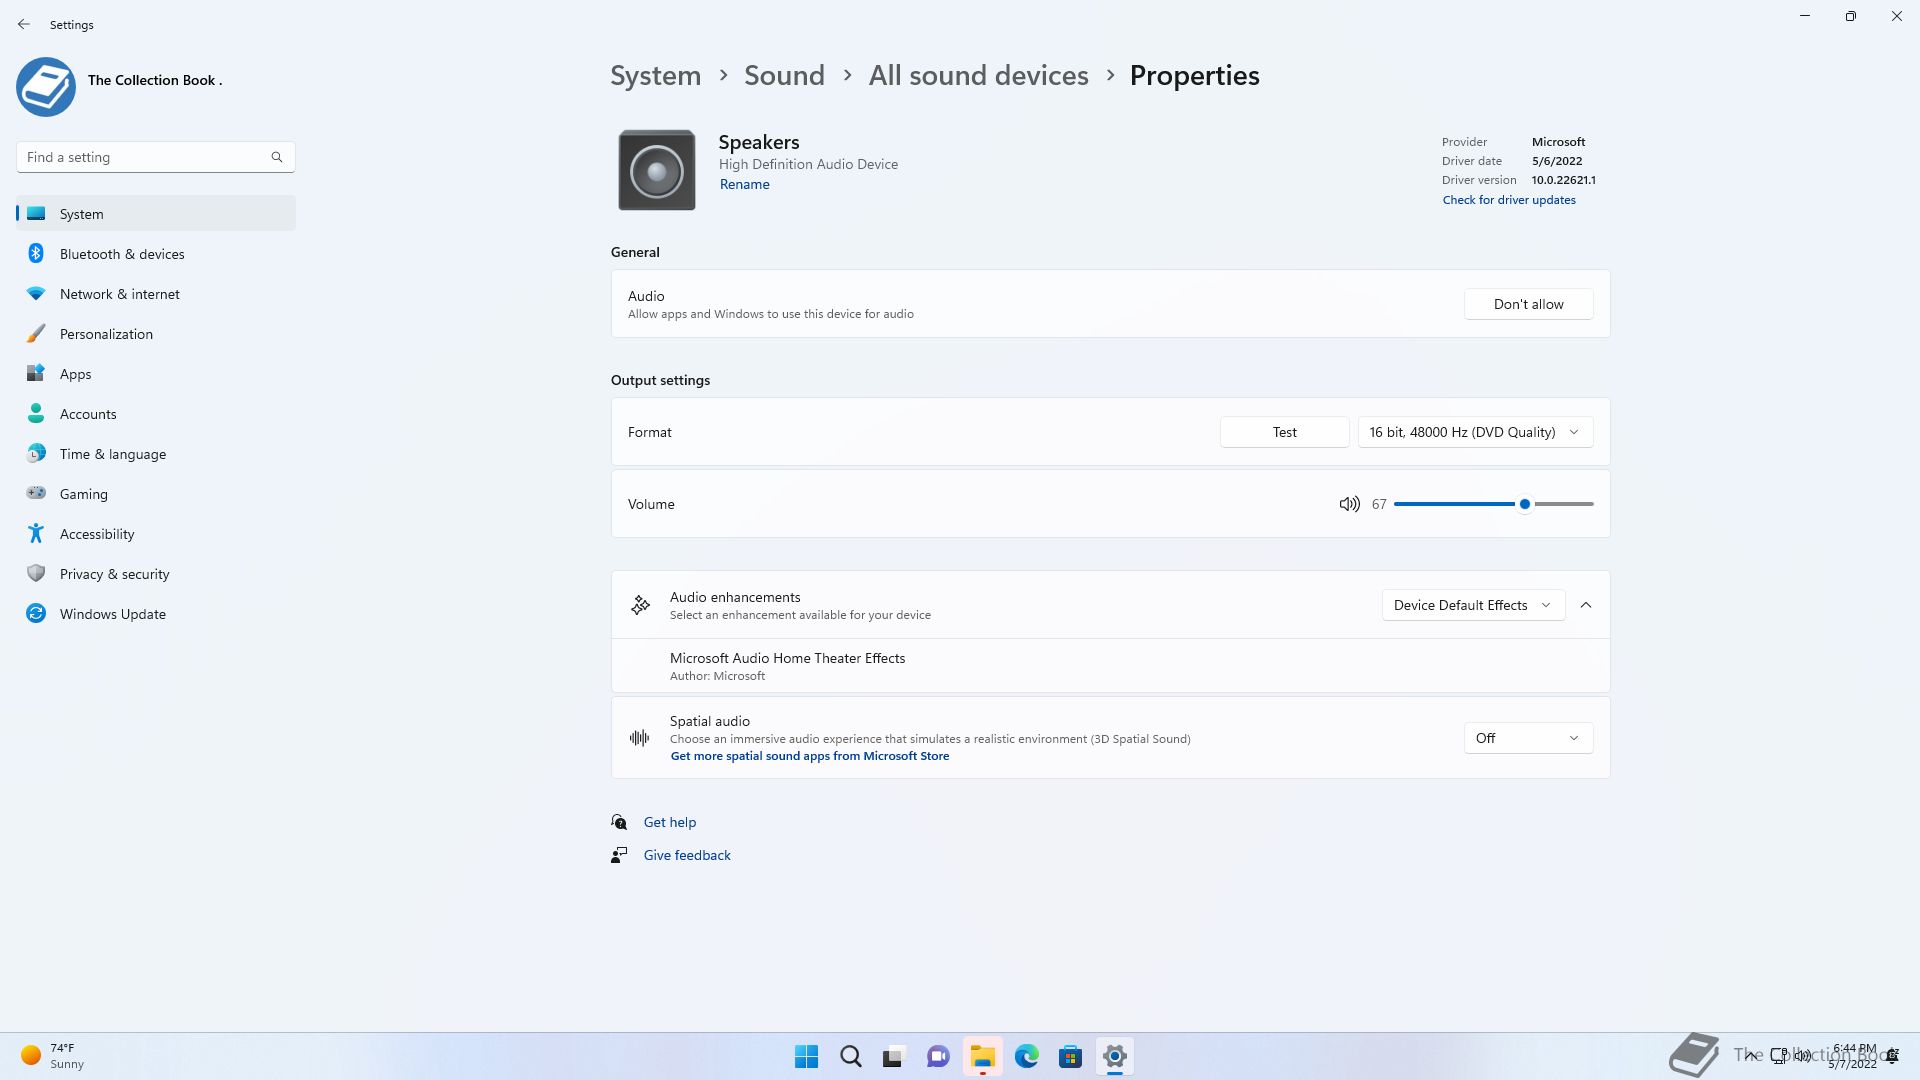Image resolution: width=1920 pixels, height=1080 pixels.
Task: Click the Spatial audio waveform icon
Action: tap(640, 738)
